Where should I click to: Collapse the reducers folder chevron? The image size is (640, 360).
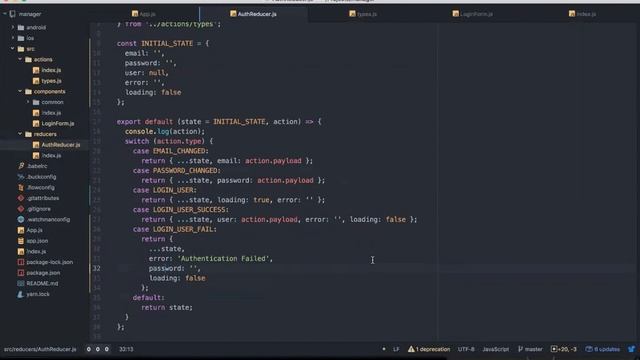(x=20, y=134)
